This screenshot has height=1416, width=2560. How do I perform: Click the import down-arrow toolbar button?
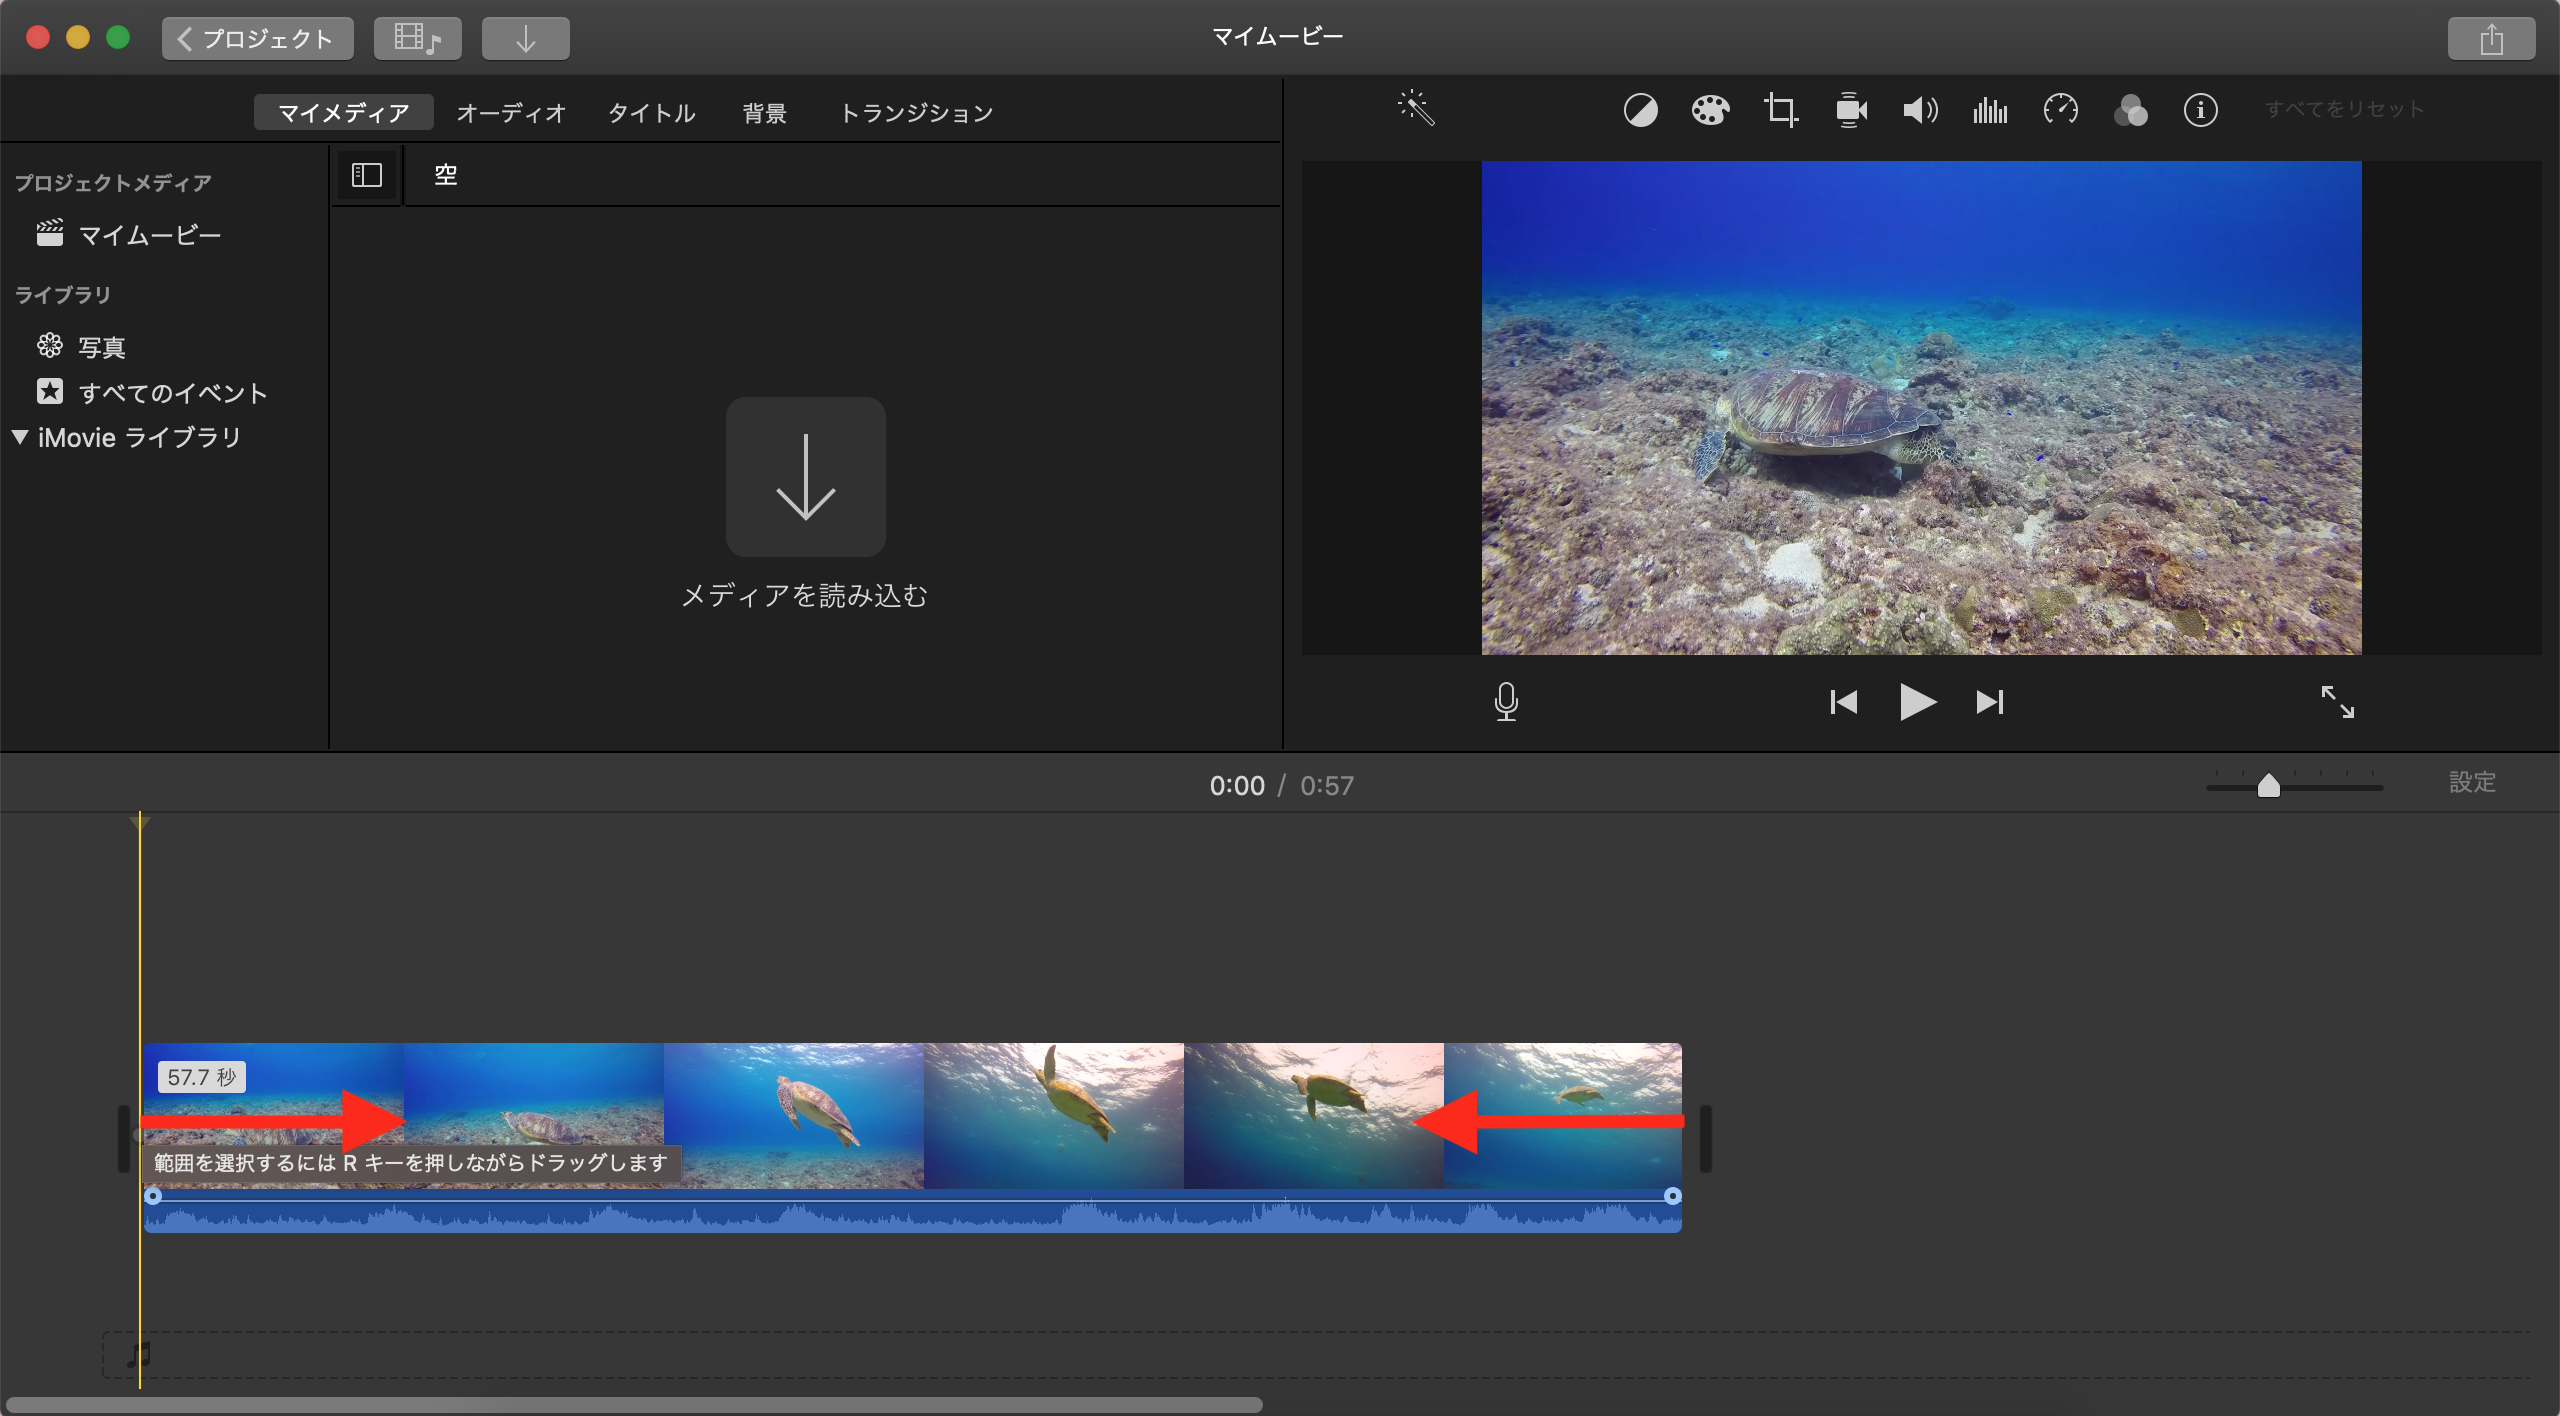[x=526, y=39]
